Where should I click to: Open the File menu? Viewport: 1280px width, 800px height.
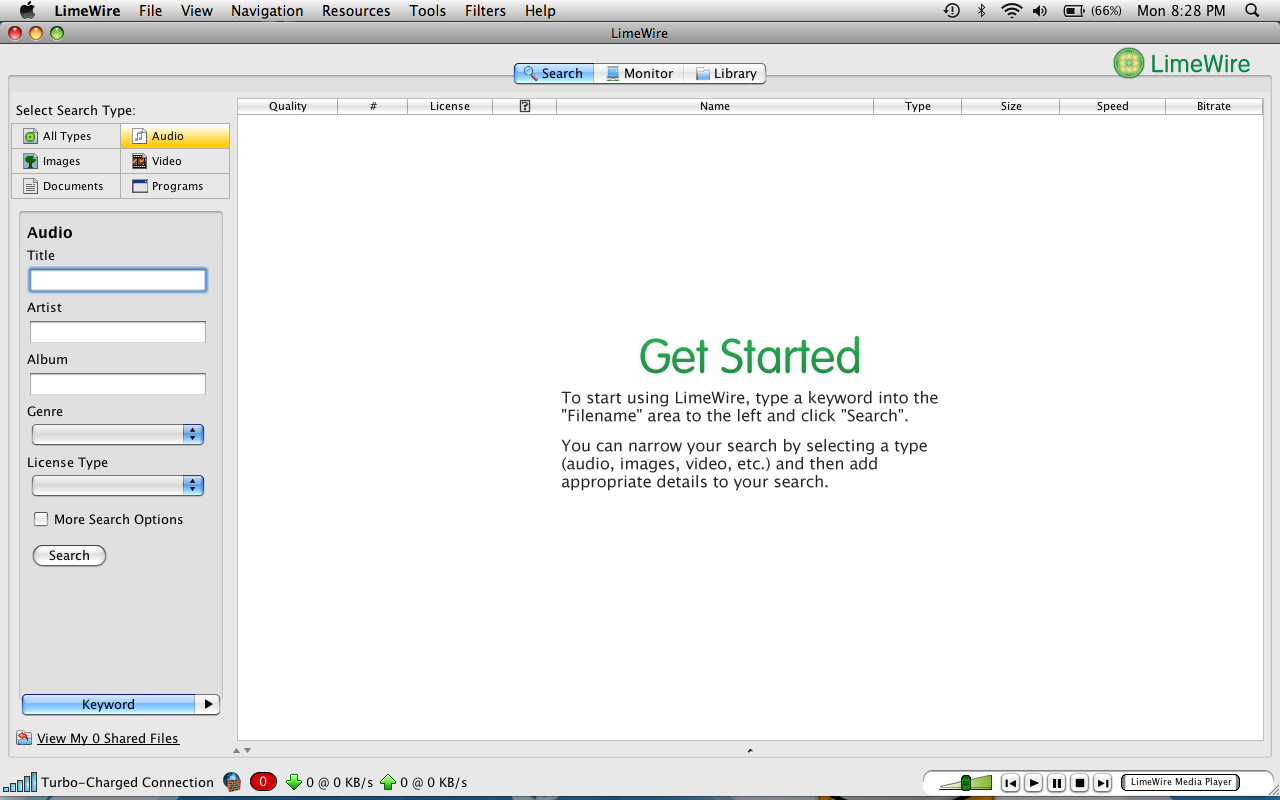click(150, 11)
